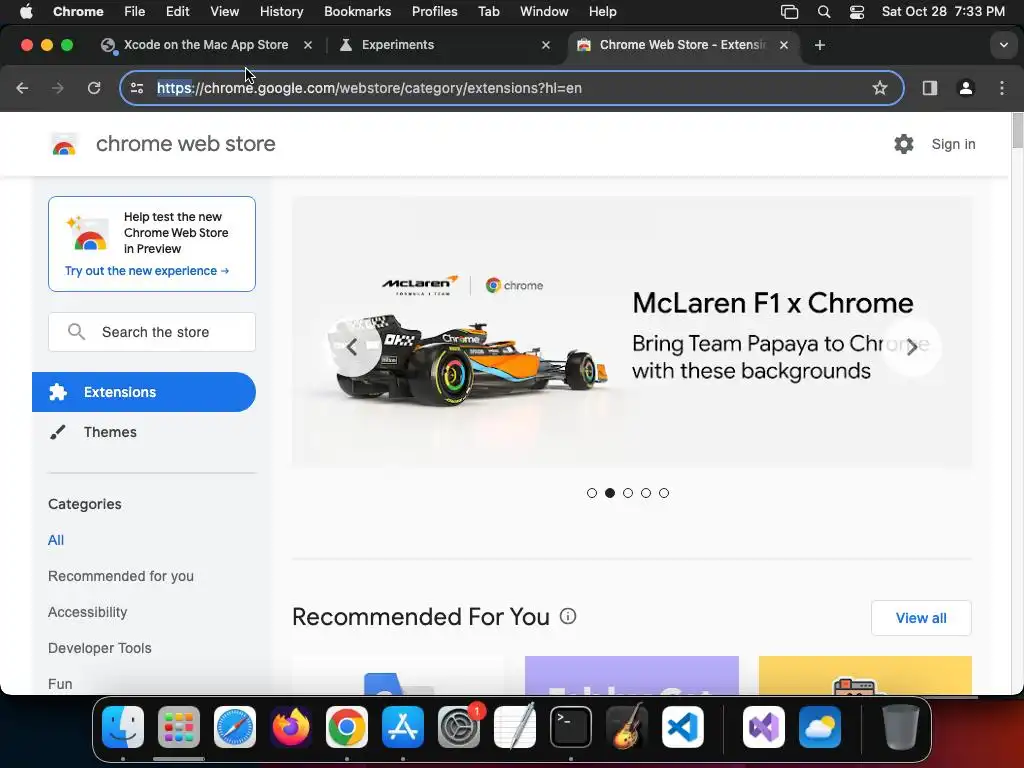Open Spotlight search in menu bar
1024x768 pixels.
[x=824, y=12]
